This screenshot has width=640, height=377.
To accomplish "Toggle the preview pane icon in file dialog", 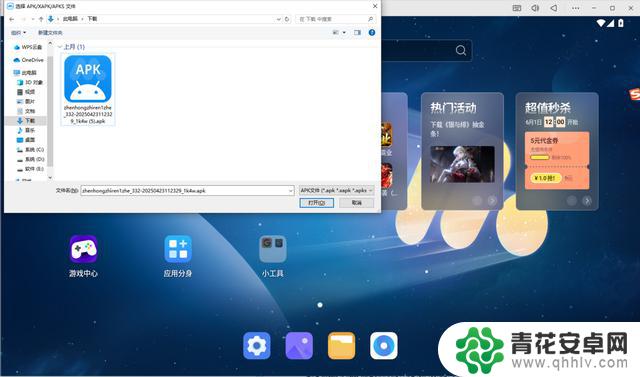I will [x=358, y=33].
